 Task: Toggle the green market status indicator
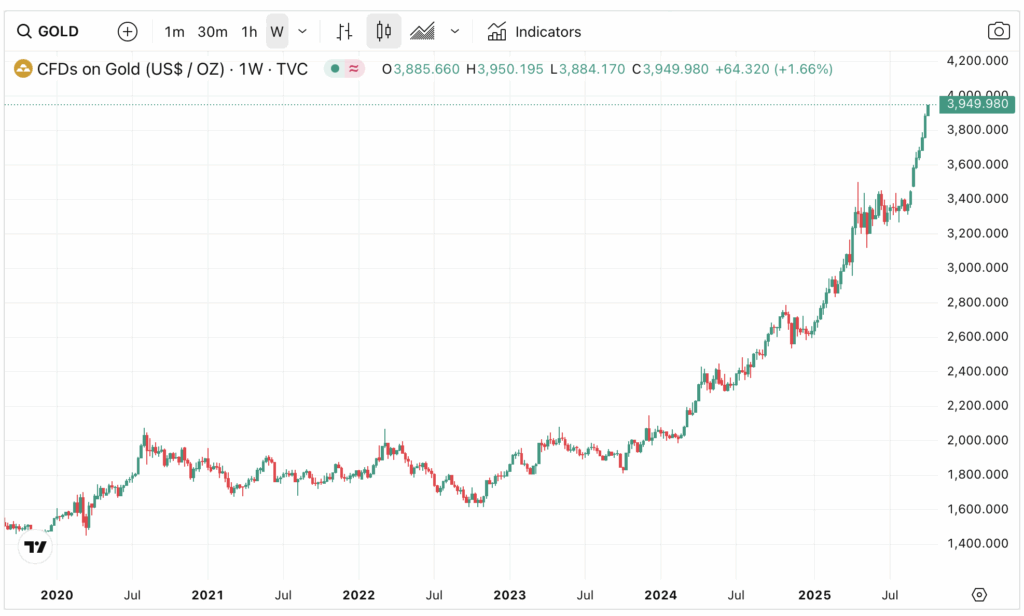pos(335,69)
